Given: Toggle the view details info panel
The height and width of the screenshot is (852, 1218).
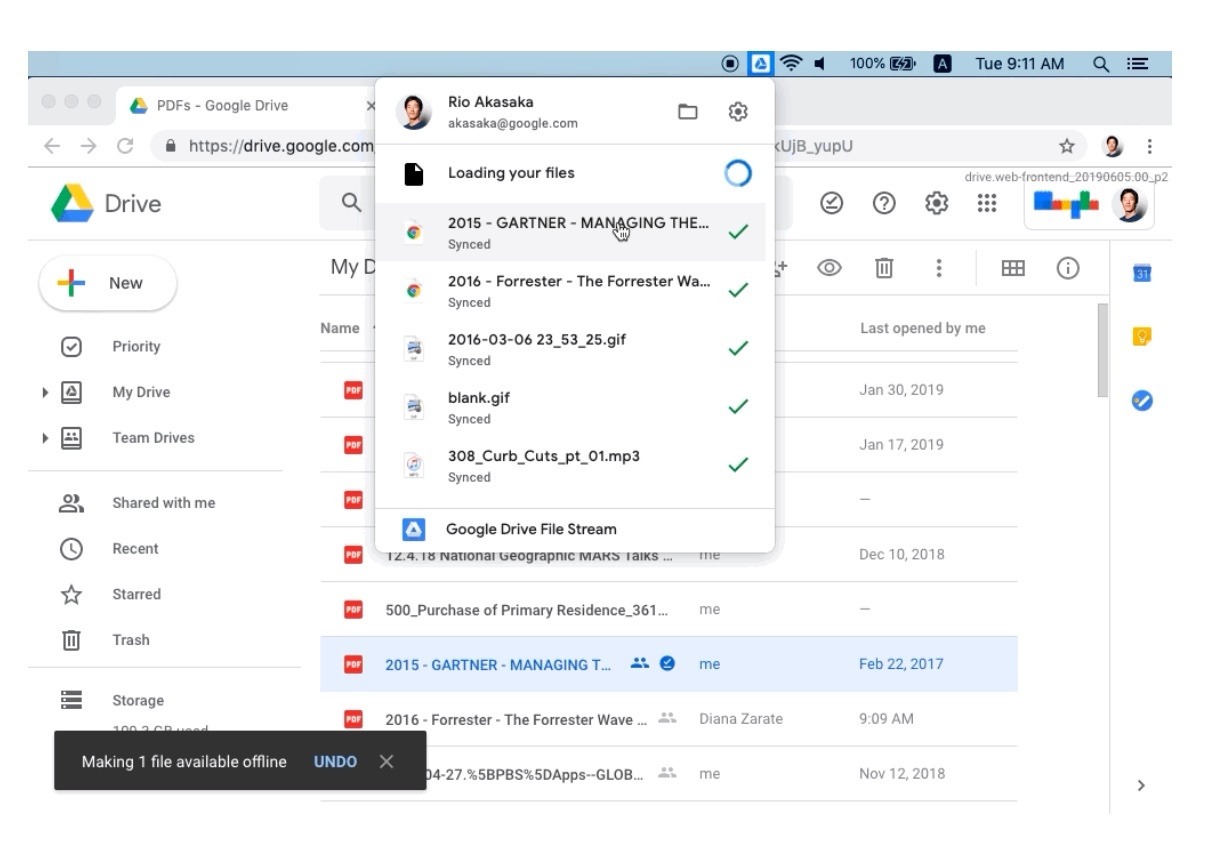Looking at the screenshot, I should coord(1069,268).
